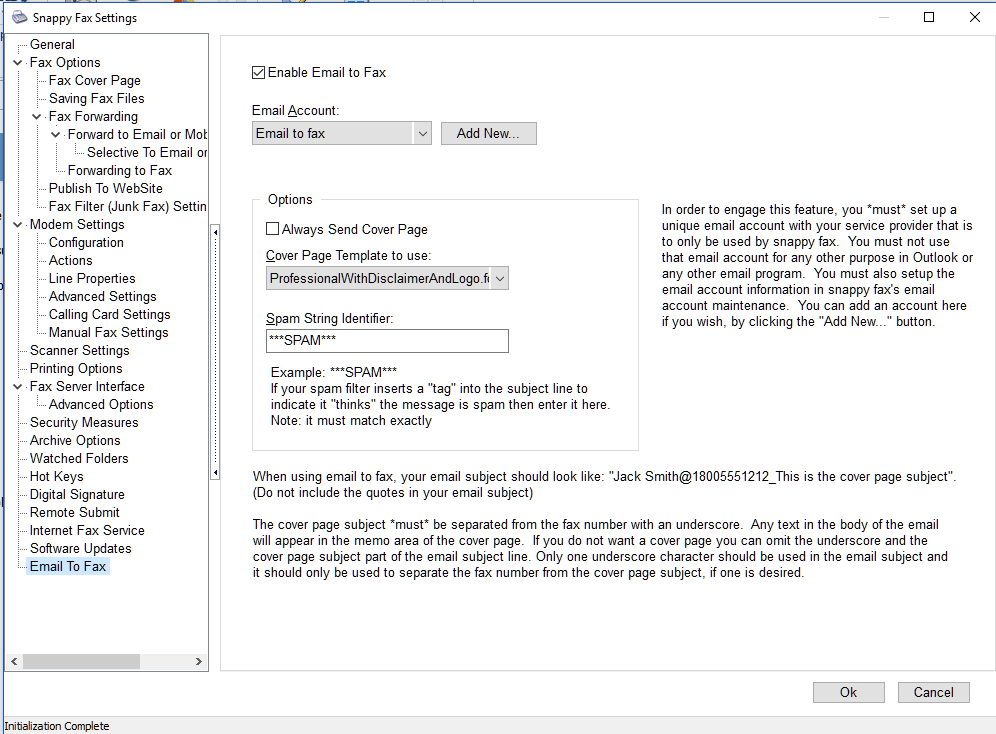Open Internet Fax Service settings
This screenshot has height=734, width=996.
click(x=87, y=530)
